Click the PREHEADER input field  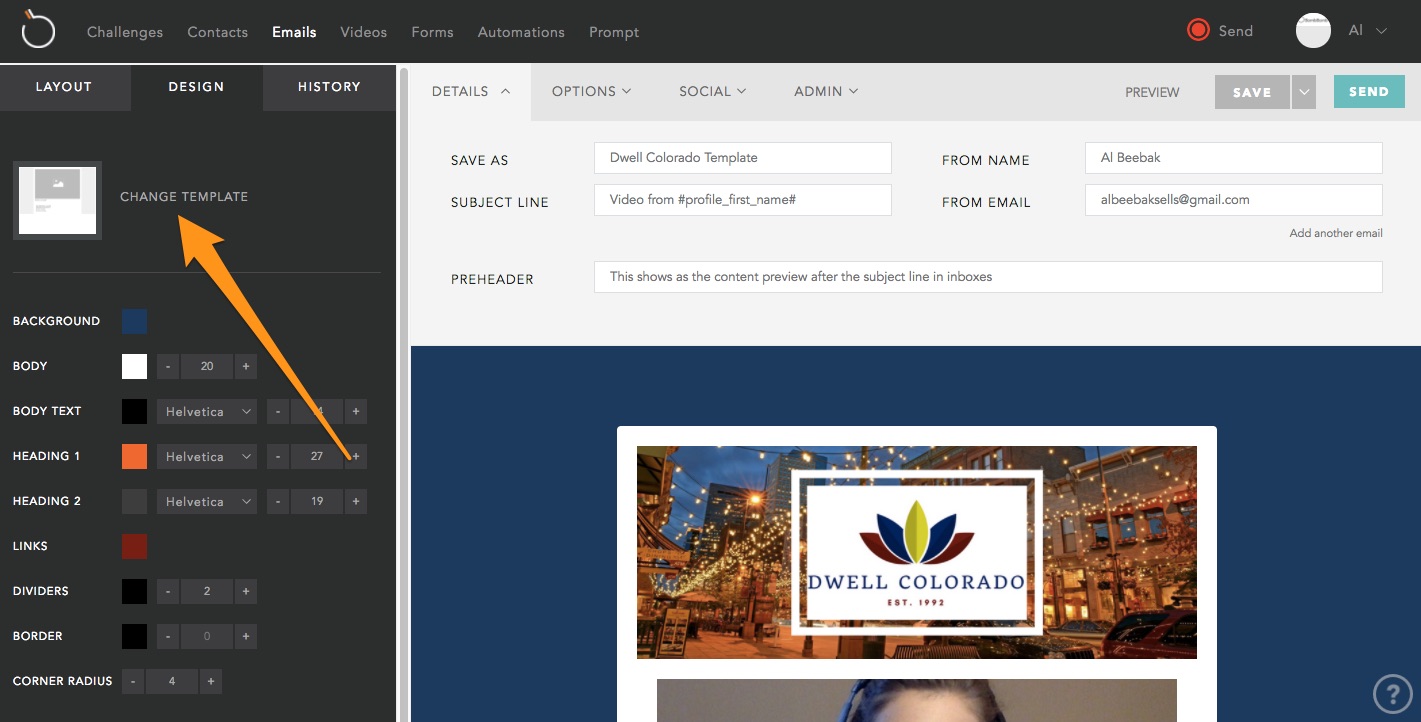988,277
